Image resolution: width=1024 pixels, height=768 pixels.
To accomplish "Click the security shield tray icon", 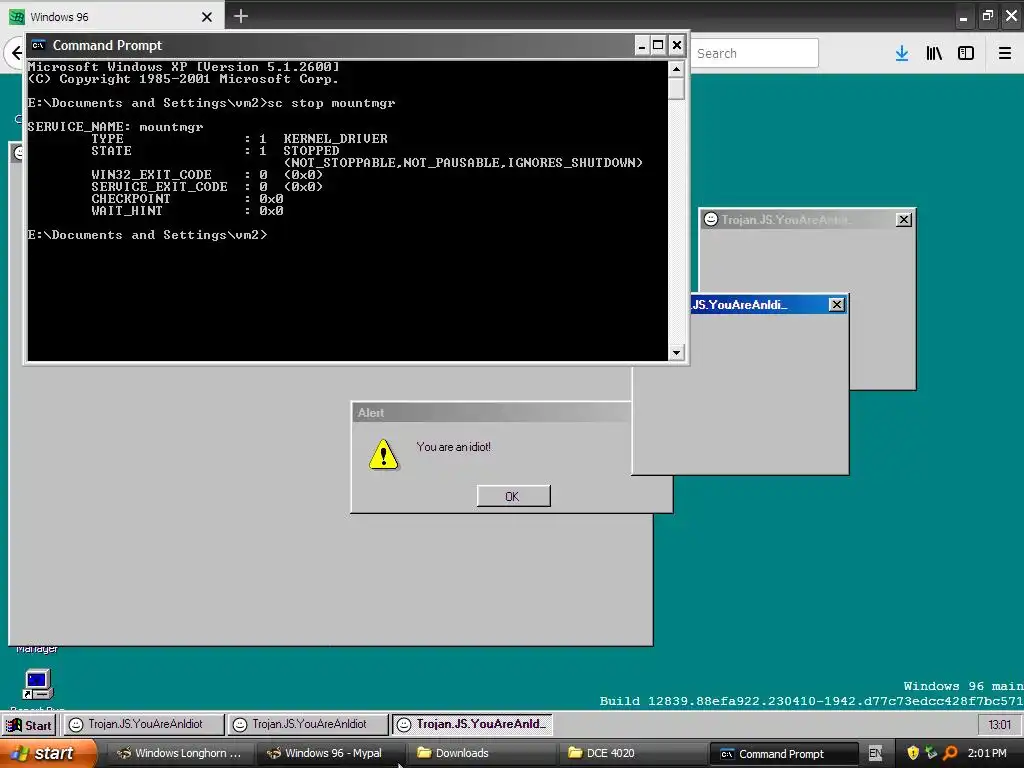I will coord(913,754).
